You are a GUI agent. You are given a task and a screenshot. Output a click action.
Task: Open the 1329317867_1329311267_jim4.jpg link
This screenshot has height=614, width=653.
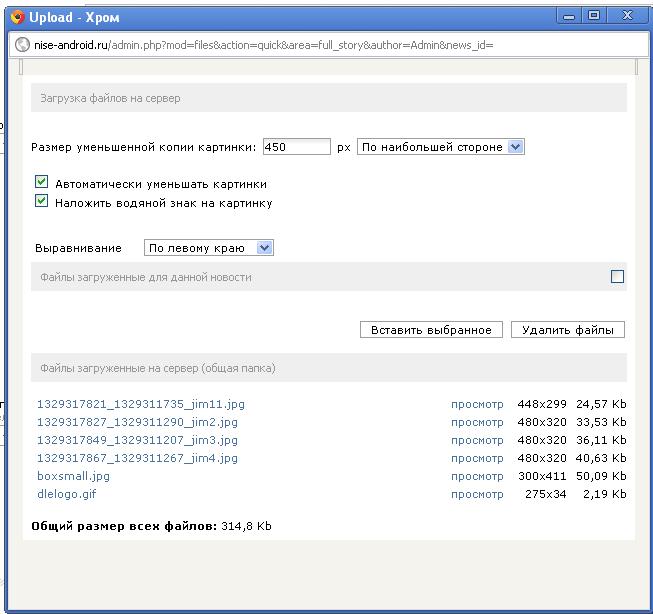(x=137, y=458)
